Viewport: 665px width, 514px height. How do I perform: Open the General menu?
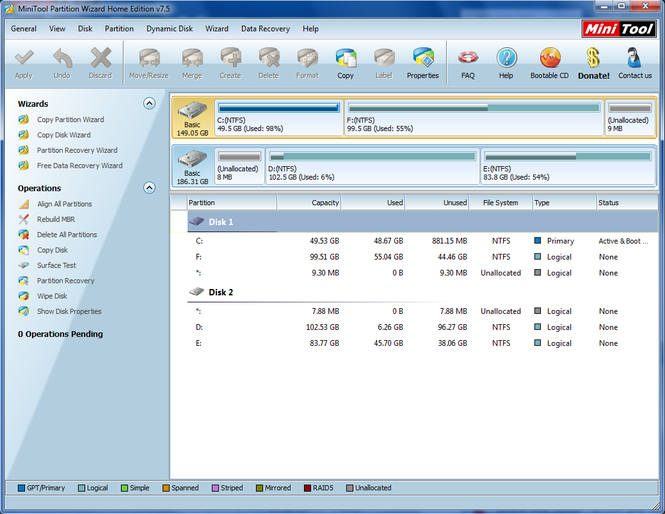[24, 29]
